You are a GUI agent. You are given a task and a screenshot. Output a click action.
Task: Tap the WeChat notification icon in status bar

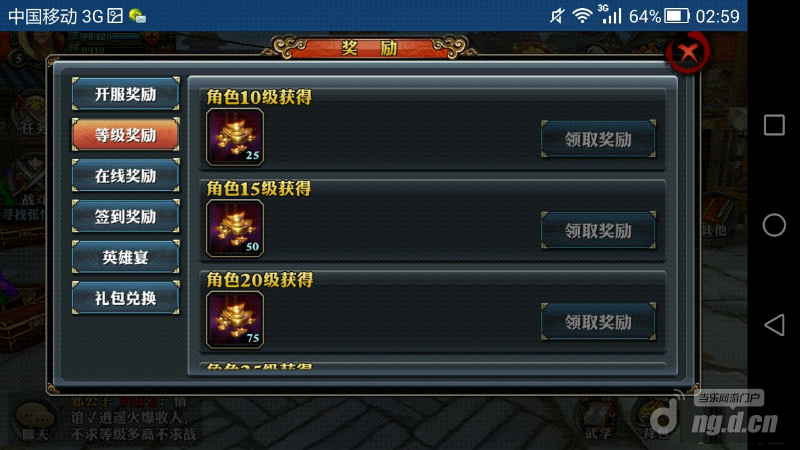(137, 16)
